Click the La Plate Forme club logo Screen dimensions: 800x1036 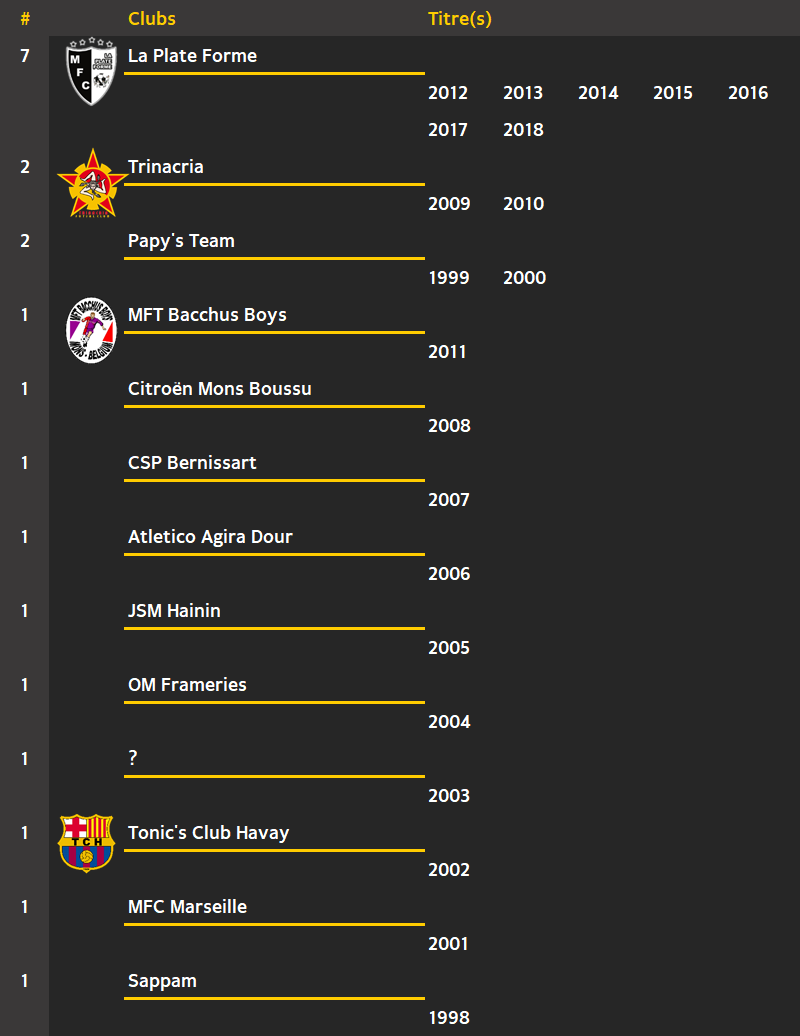[x=91, y=71]
